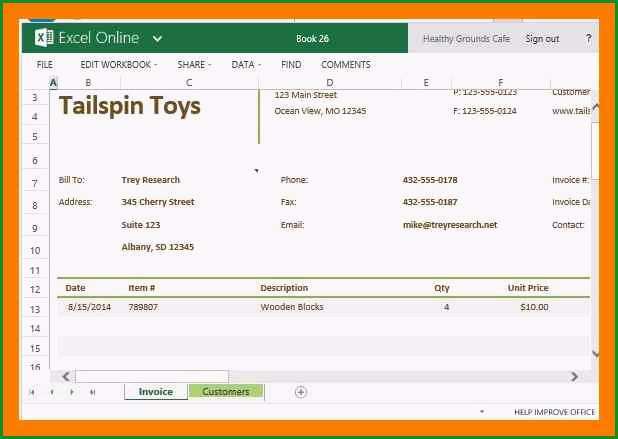Click the Healthy Grounds Cafe account name
The height and width of the screenshot is (439, 618).
(466, 39)
